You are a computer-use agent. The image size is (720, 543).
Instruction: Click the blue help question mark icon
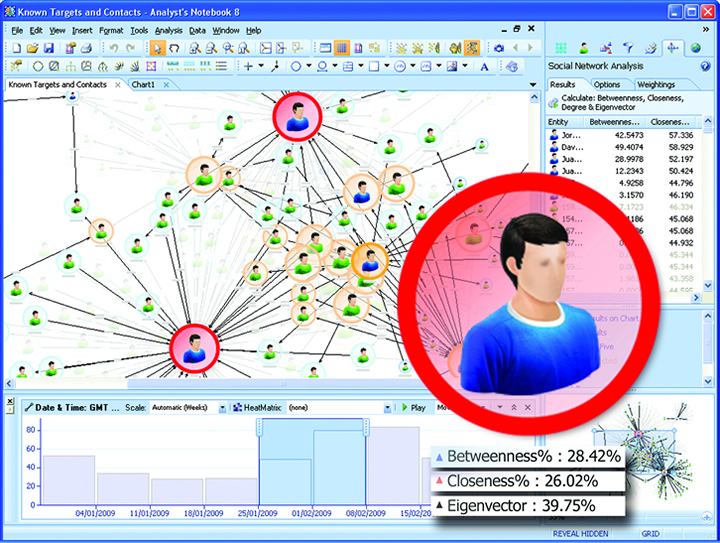click(706, 66)
